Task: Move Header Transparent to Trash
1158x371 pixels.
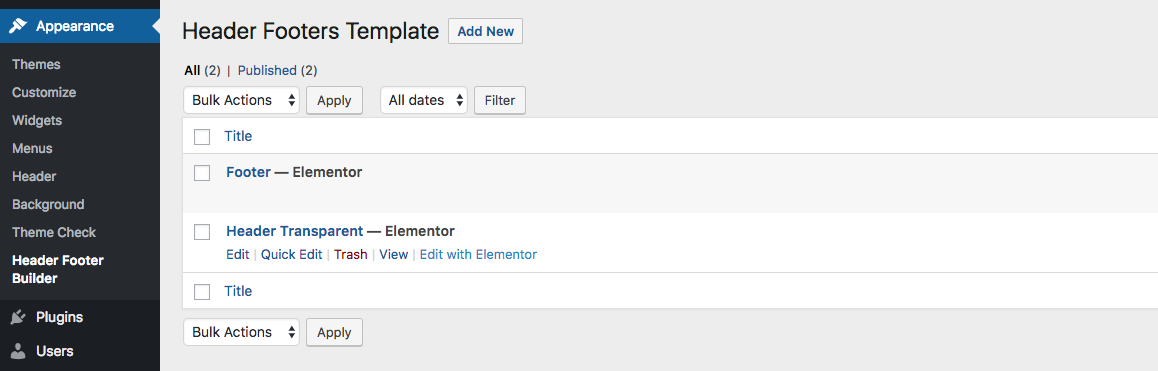Action: 351,254
